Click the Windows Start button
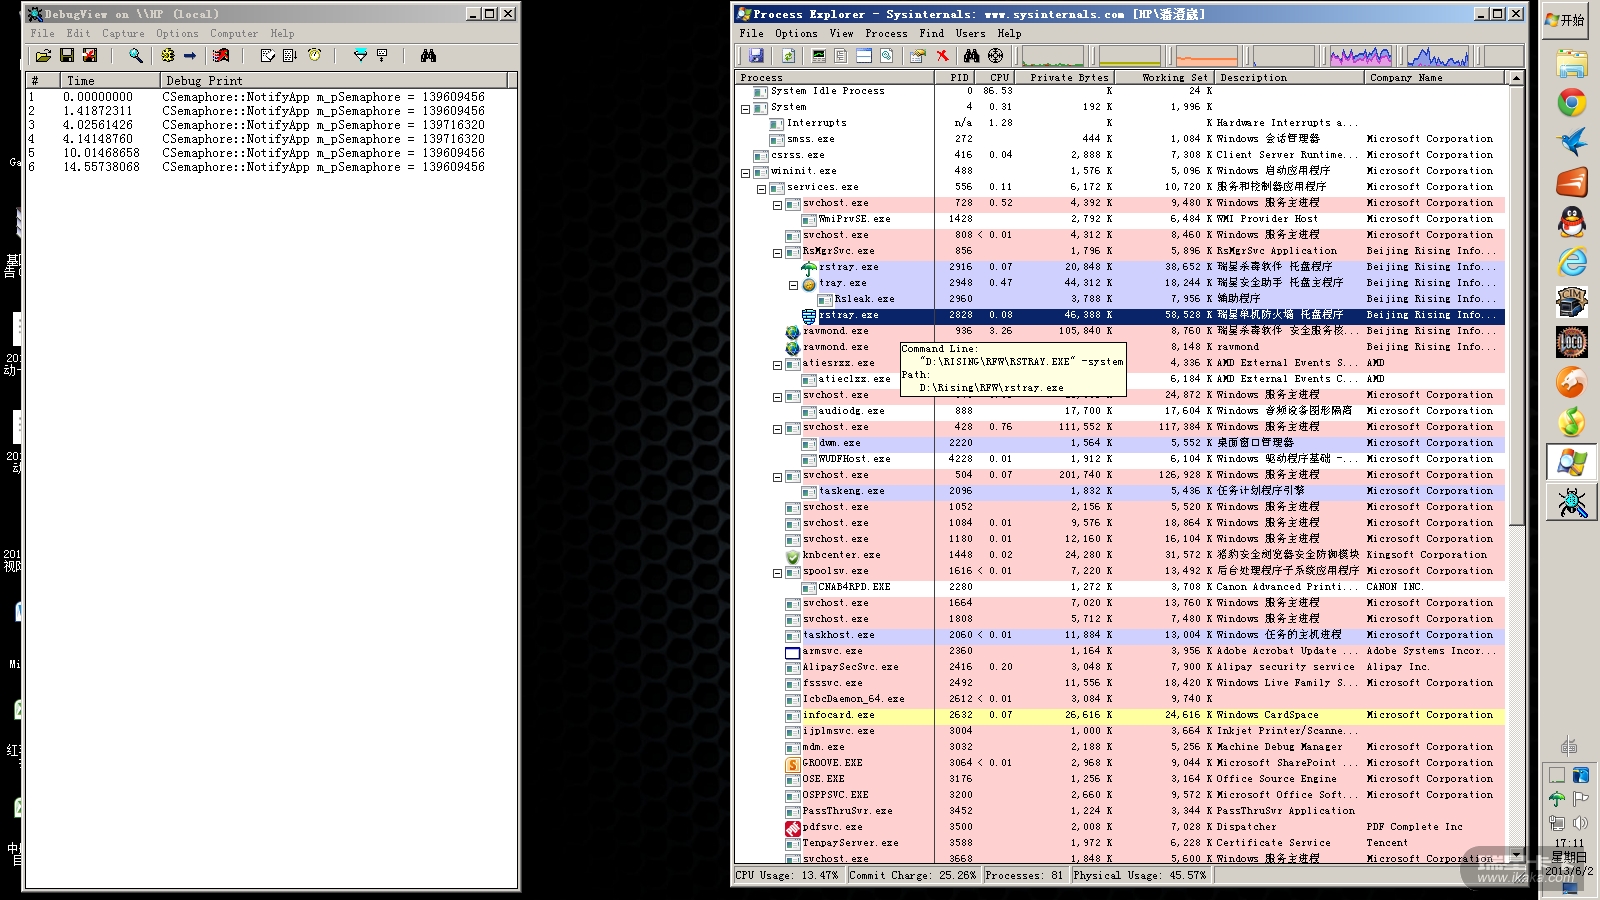Viewport: 1600px width, 900px height. [x=1565, y=20]
